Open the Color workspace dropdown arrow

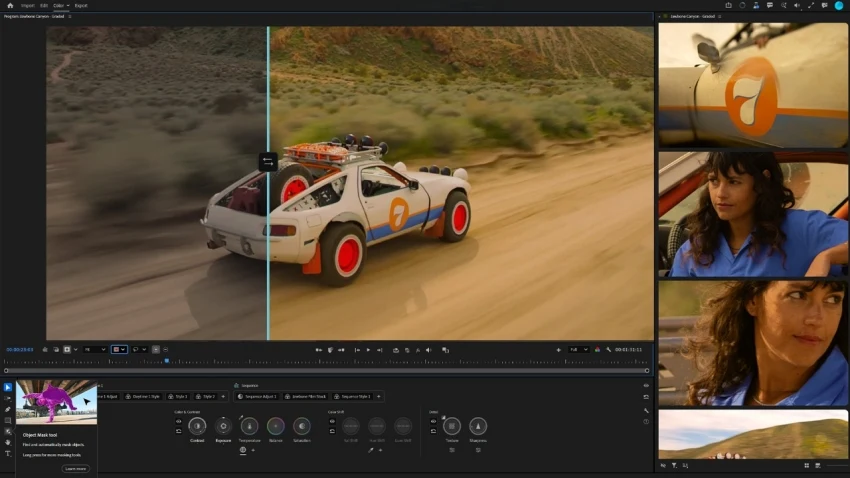68,5
